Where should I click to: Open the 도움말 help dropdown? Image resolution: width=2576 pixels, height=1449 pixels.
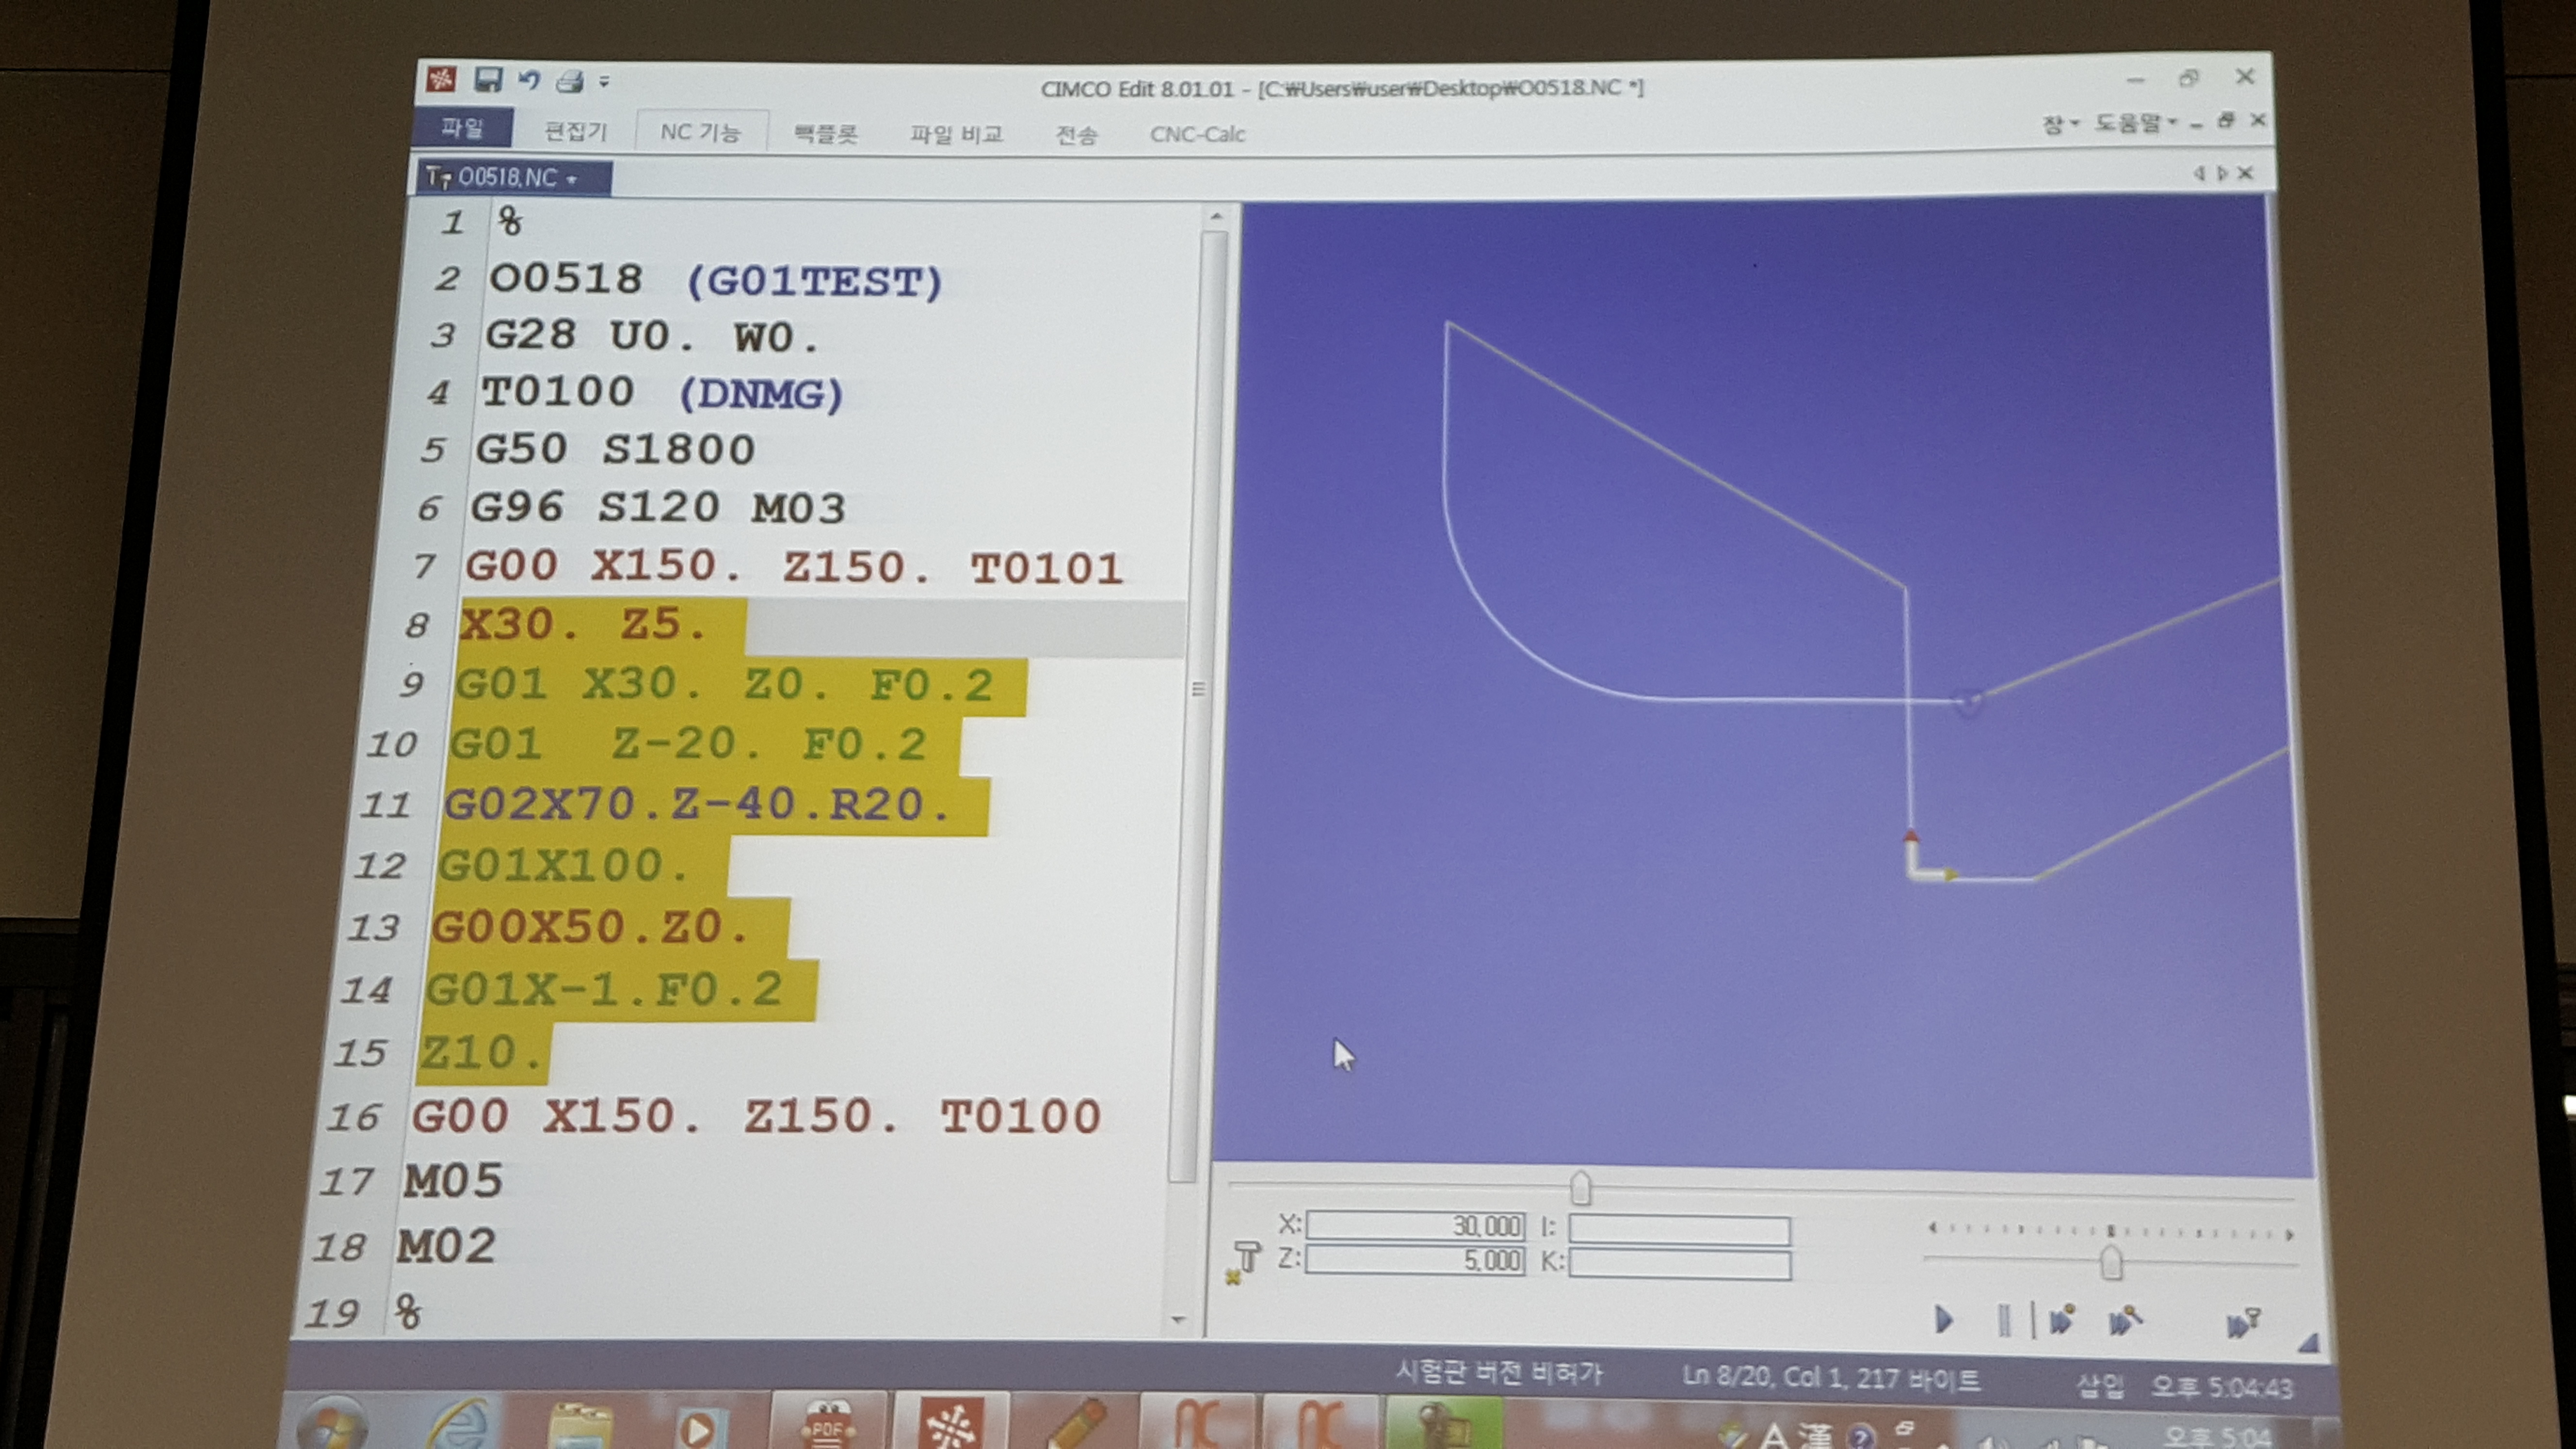(x=2136, y=123)
